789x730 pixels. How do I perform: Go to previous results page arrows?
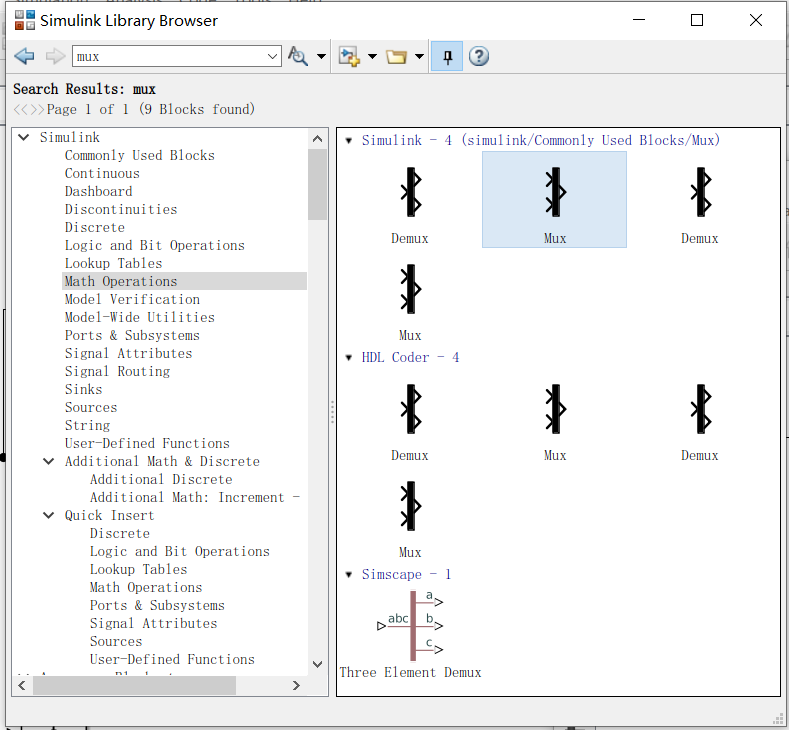coord(21,110)
